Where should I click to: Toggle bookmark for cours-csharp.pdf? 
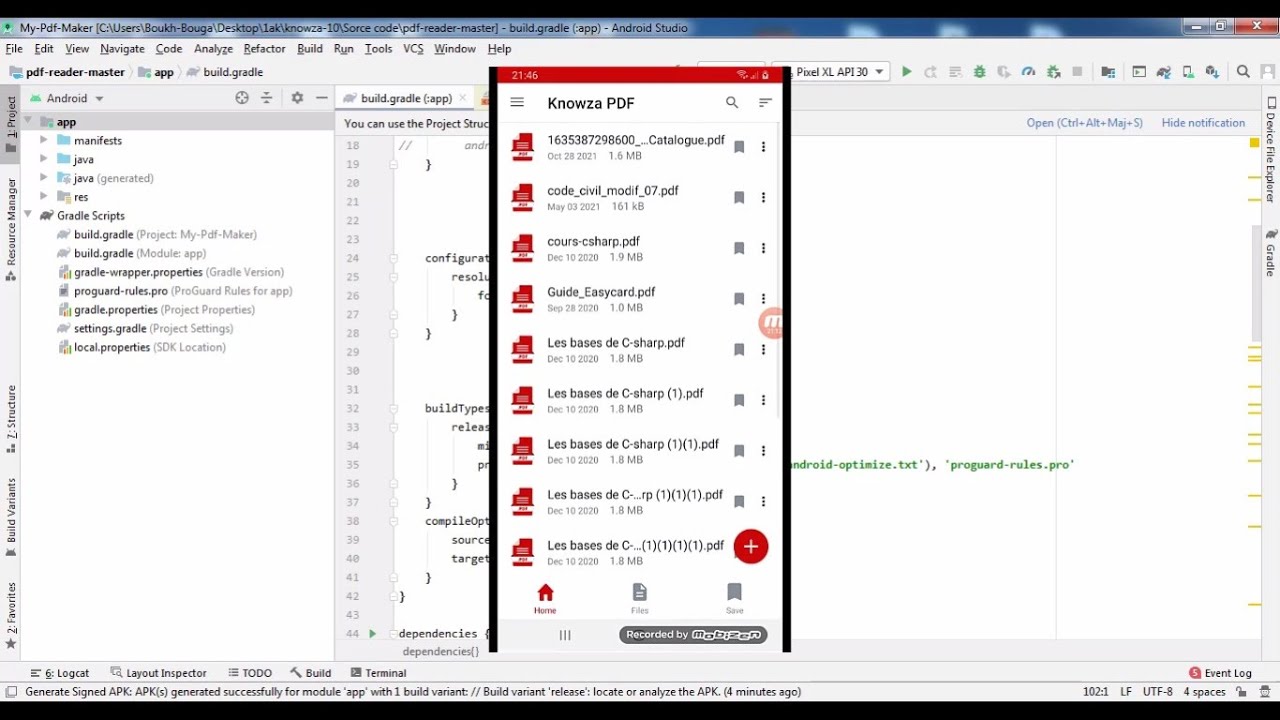(739, 248)
